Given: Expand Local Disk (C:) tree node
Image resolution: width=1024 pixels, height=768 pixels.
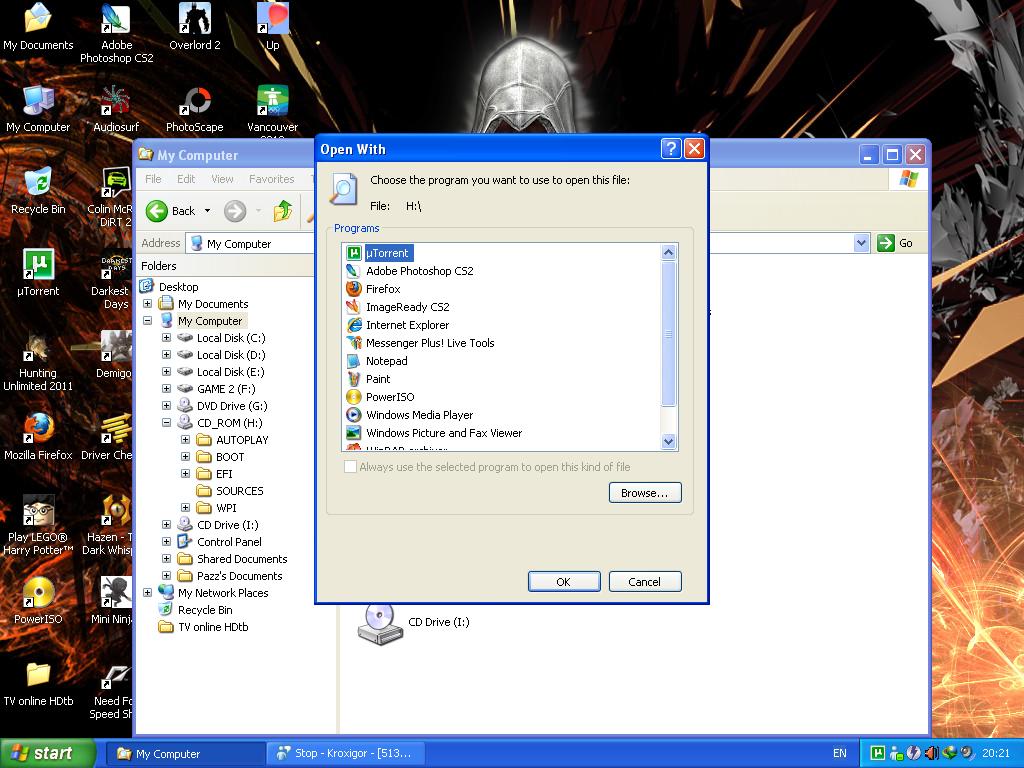Looking at the screenshot, I should [167, 338].
